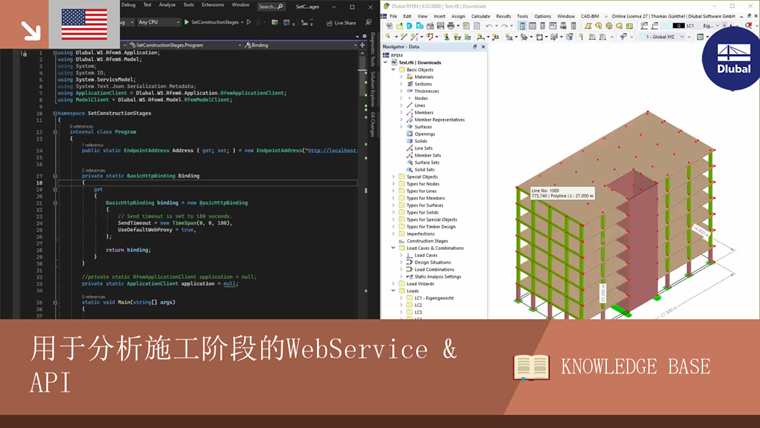Open the Calculate menu in RFEM
Viewport: 760px width, 428px height.
[480, 16]
